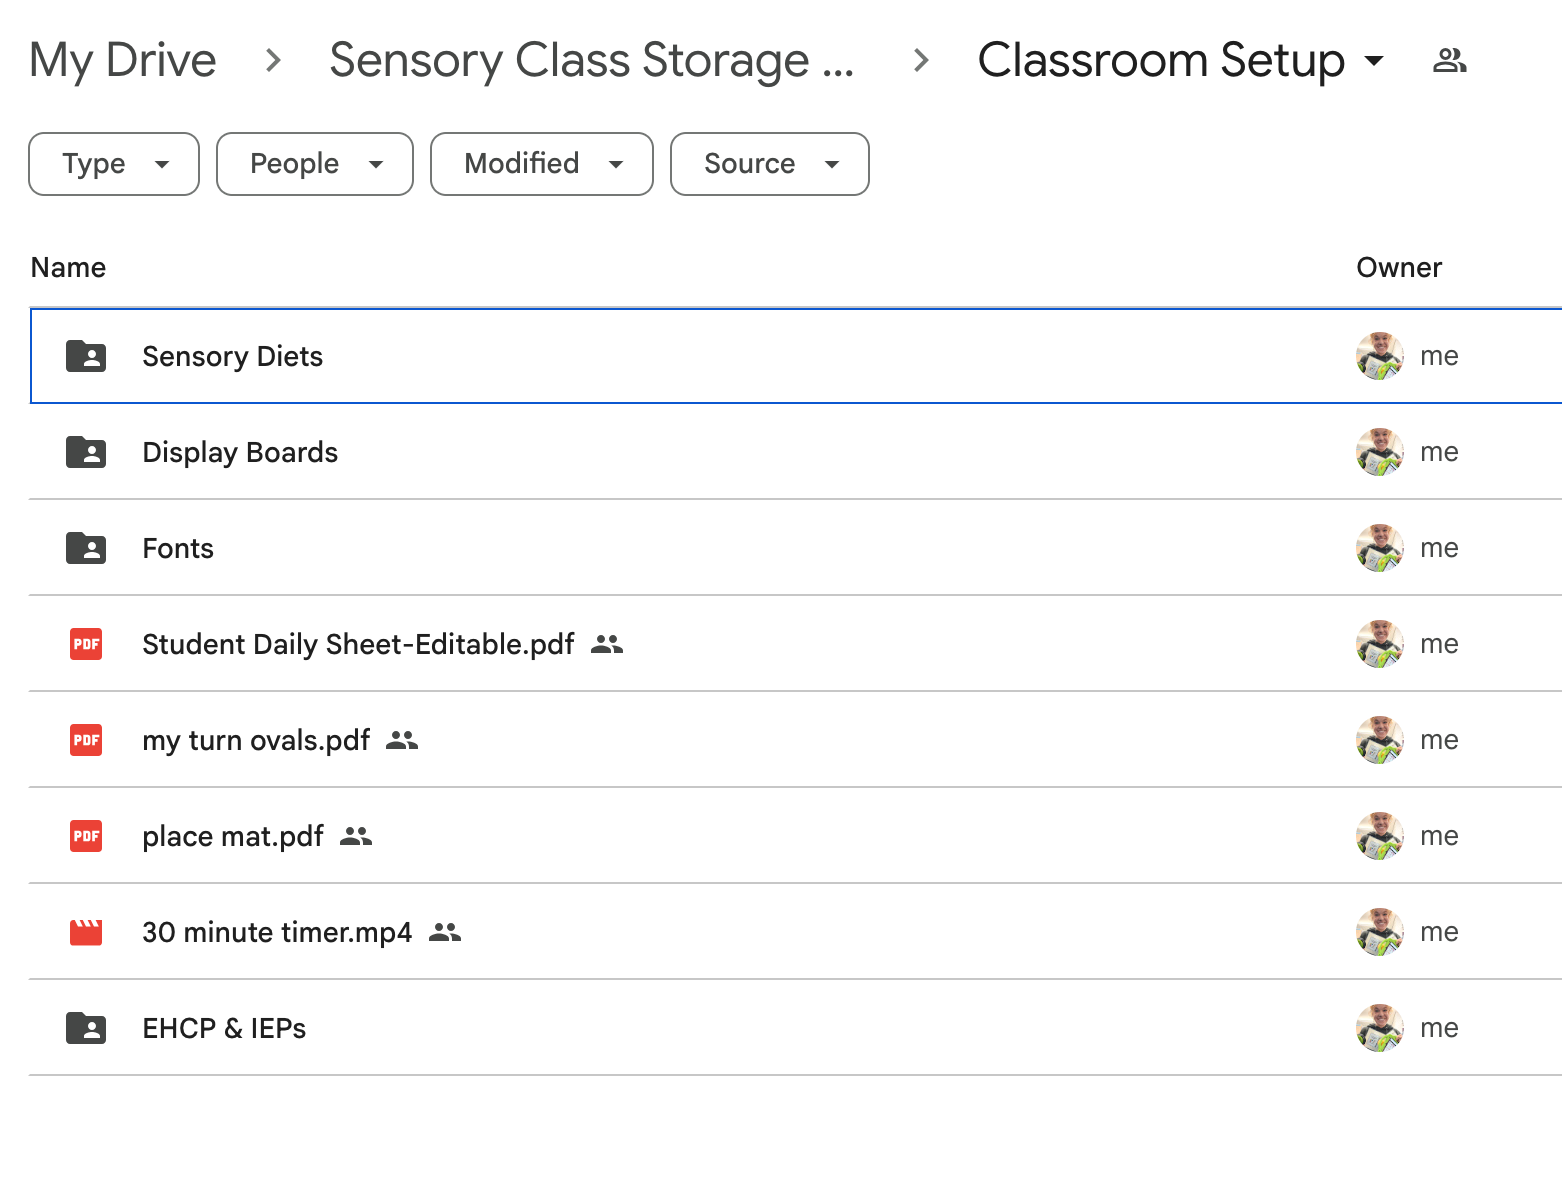Click owner 'me' text in EHCP & IEPs row
This screenshot has height=1180, width=1562.
pyautogui.click(x=1439, y=1029)
